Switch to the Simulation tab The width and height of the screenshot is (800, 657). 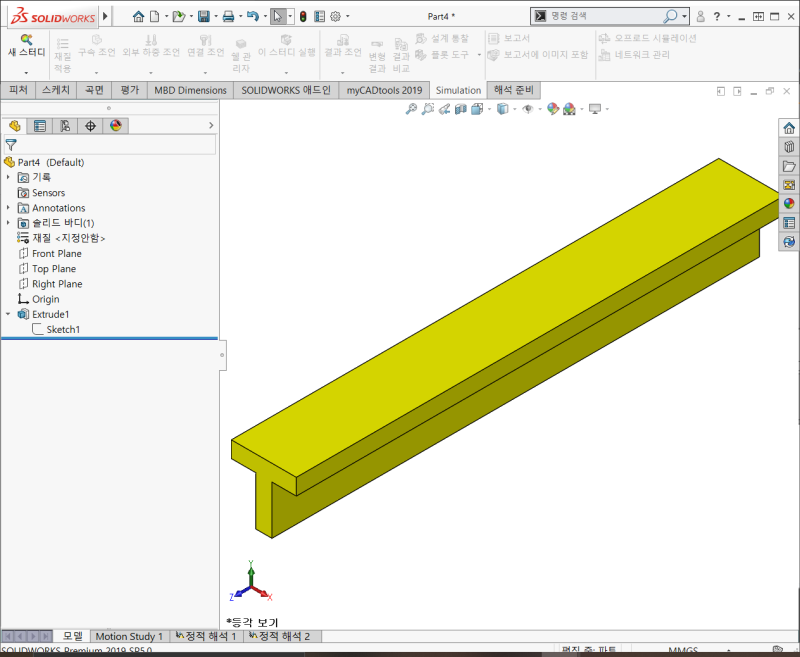pyautogui.click(x=458, y=89)
